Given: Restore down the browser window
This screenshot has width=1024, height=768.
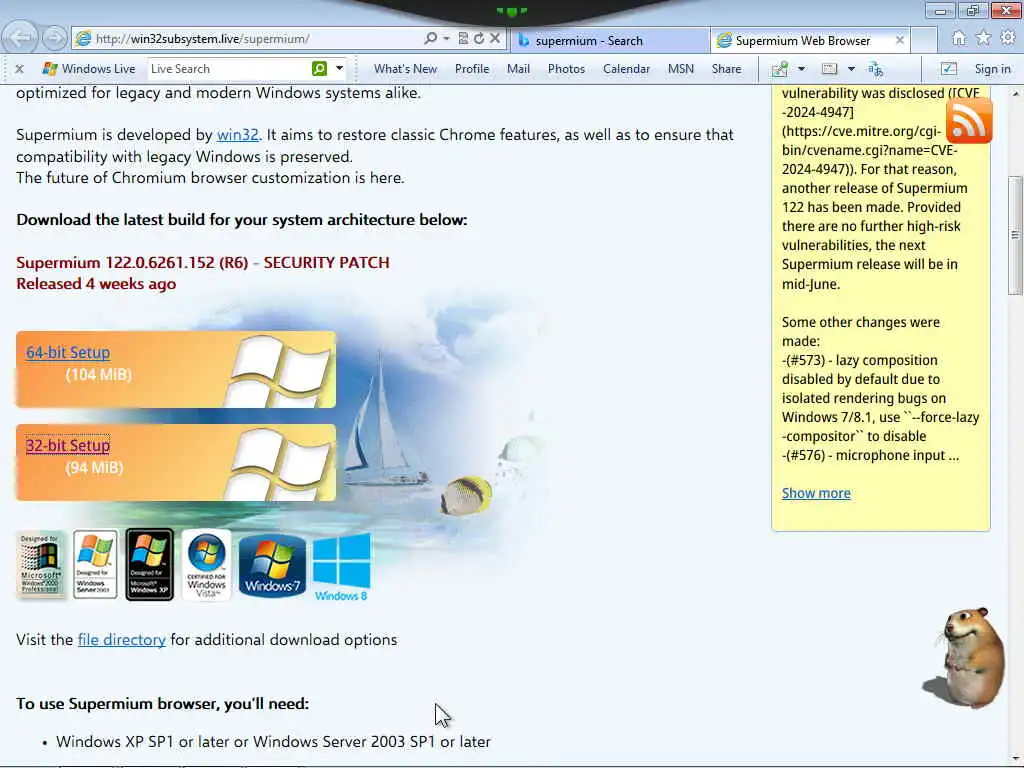Looking at the screenshot, I should [x=973, y=10].
